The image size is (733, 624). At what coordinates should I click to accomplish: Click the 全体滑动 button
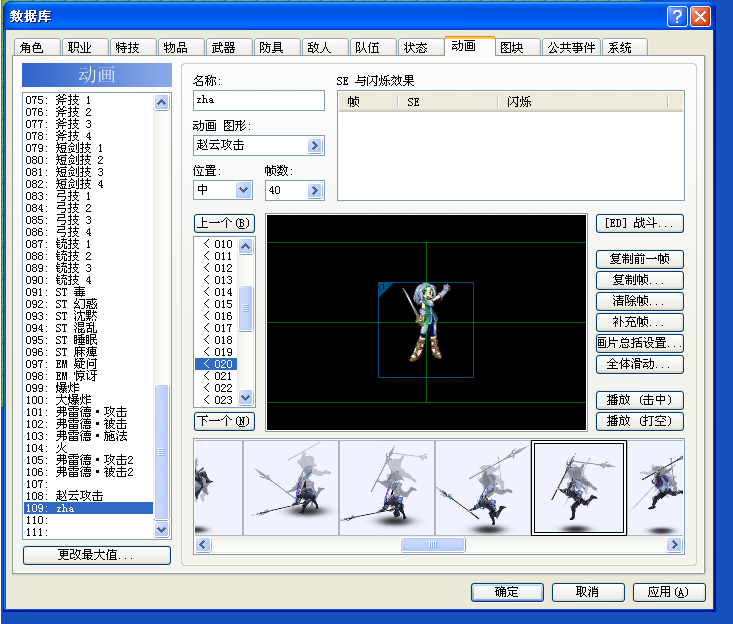pos(640,364)
